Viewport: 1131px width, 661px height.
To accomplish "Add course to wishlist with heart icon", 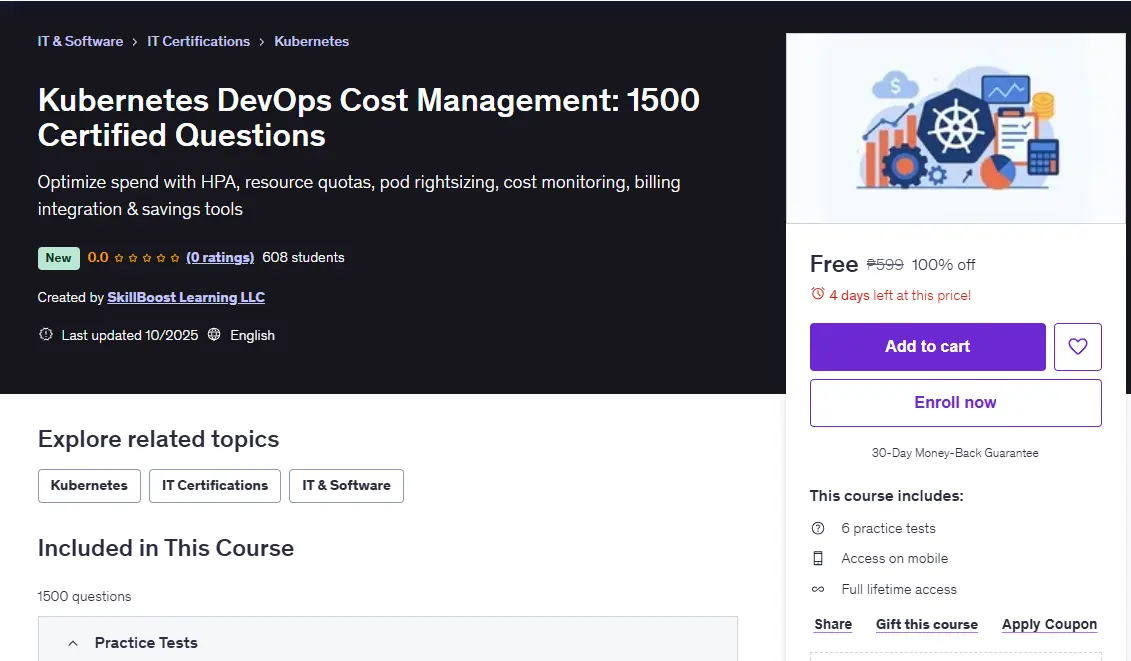I will tap(1078, 346).
